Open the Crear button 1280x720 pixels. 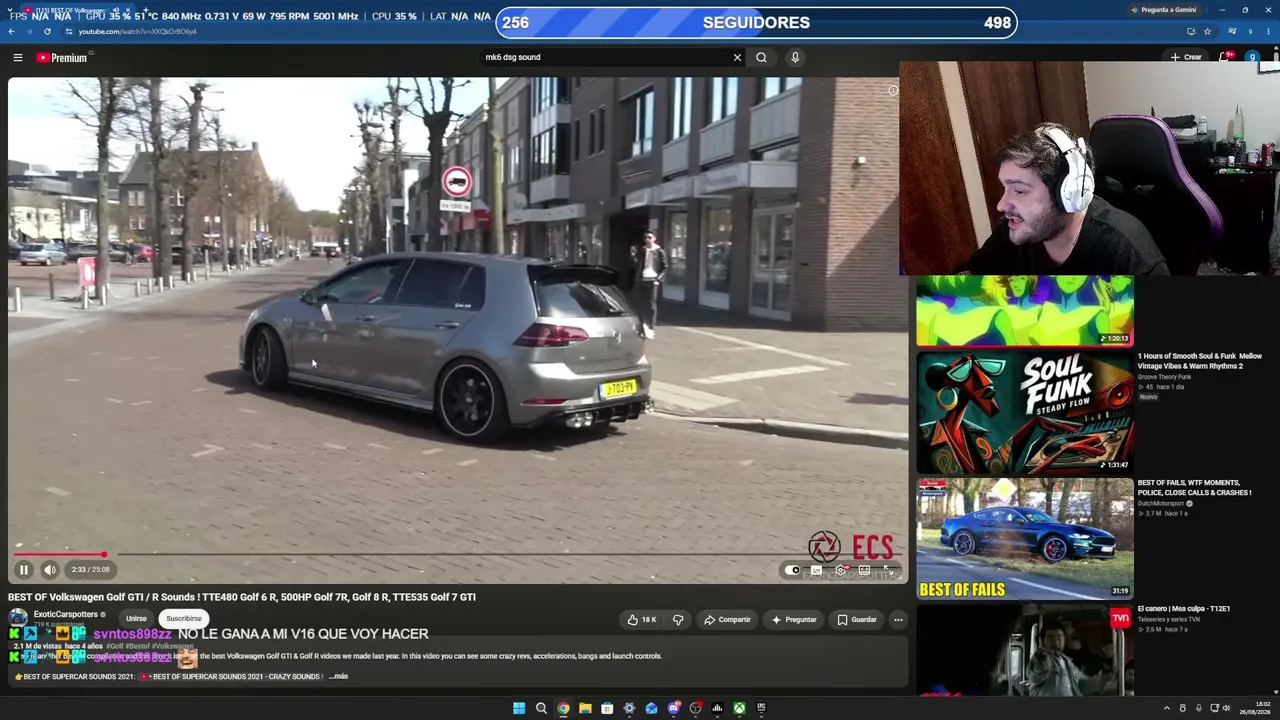pyautogui.click(x=1186, y=57)
